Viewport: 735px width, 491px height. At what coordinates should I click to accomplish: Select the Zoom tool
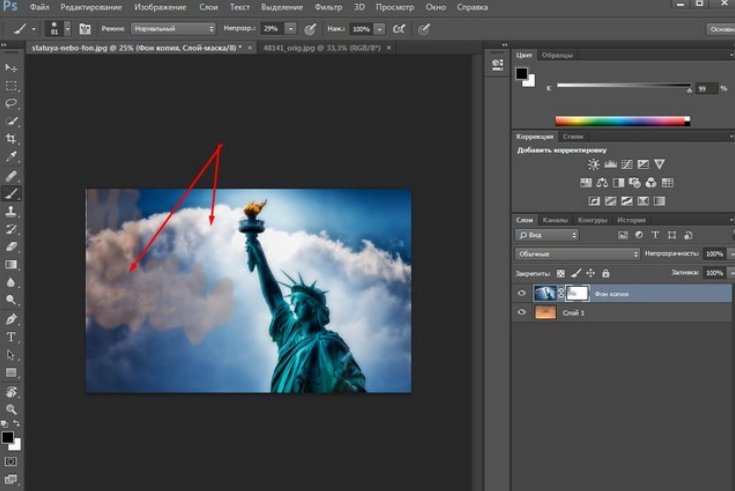point(11,409)
